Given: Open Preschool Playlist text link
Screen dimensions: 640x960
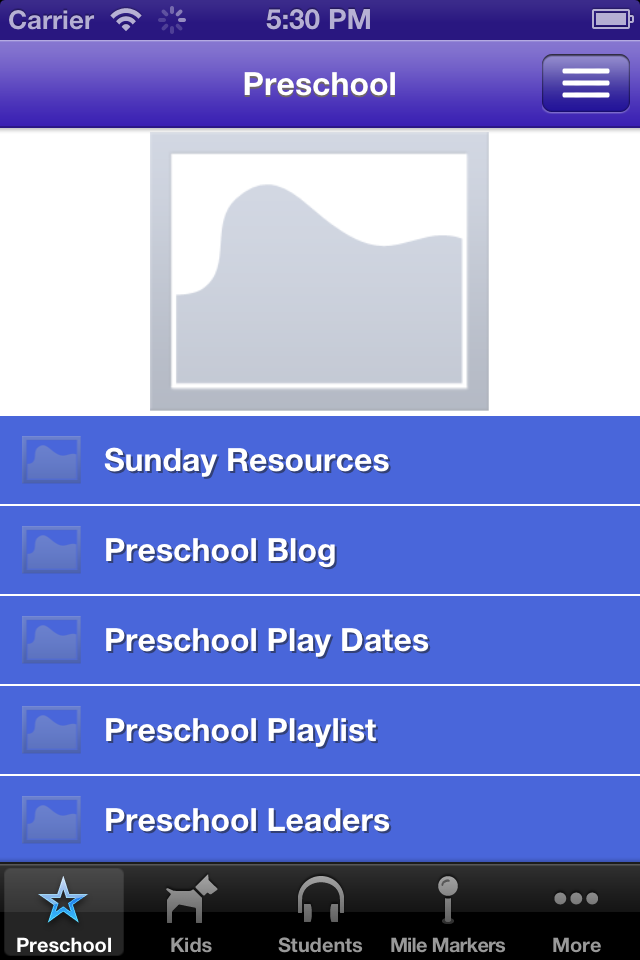Looking at the screenshot, I should point(241,731).
